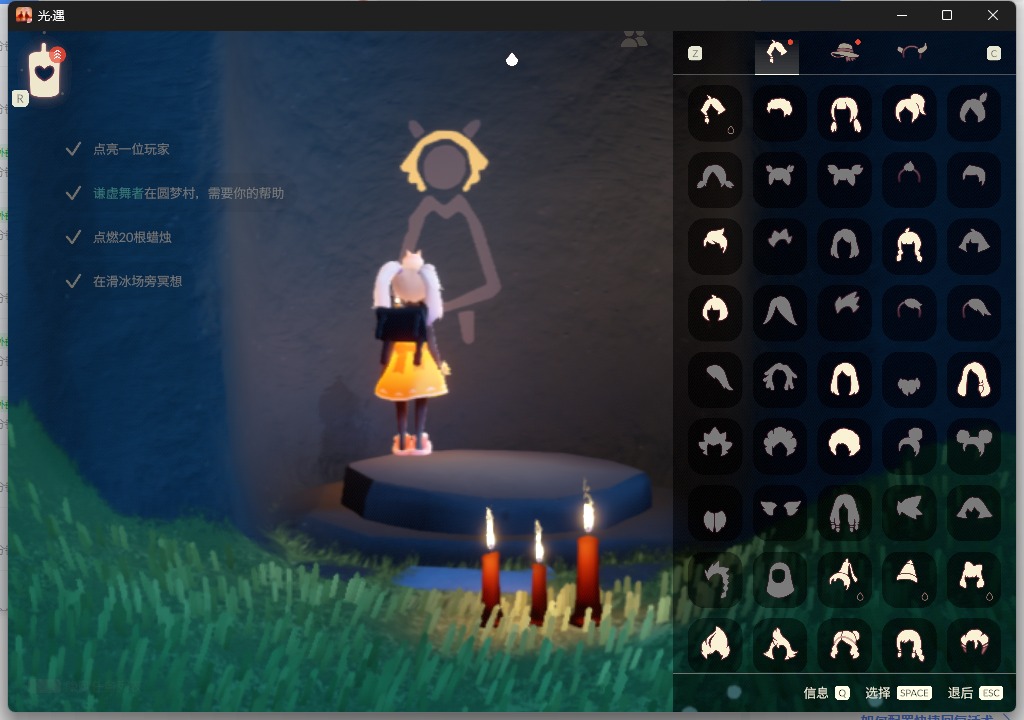Screen dimensions: 1024x720
Task: Select the short swept-bangs white hairstyle
Action: 779,113
